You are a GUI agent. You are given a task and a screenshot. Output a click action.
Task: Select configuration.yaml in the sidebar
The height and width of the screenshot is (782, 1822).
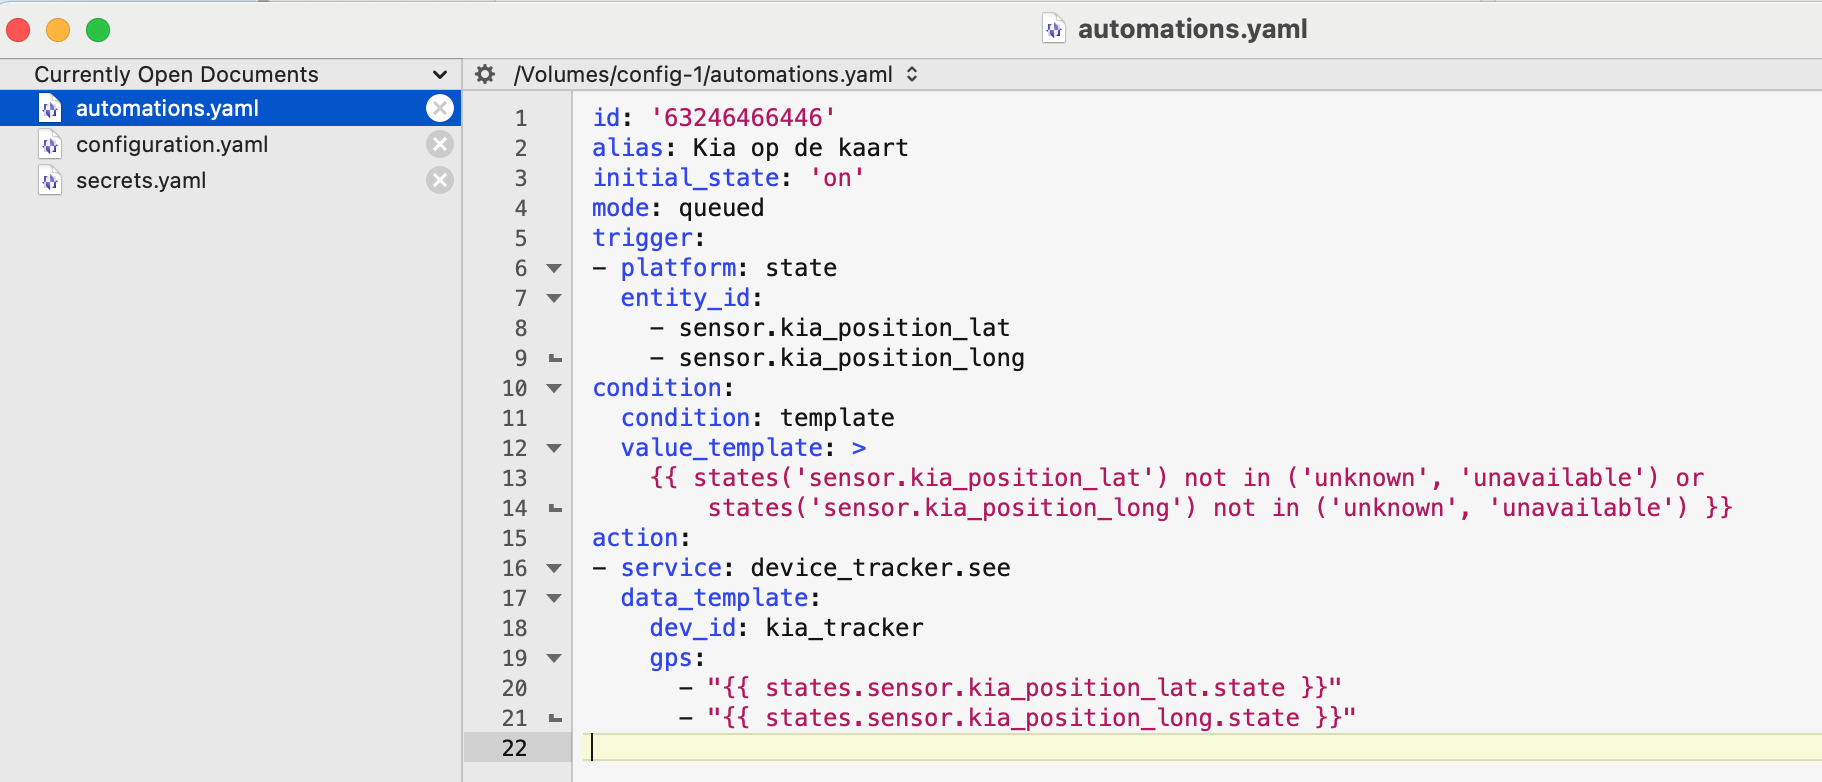[172, 144]
